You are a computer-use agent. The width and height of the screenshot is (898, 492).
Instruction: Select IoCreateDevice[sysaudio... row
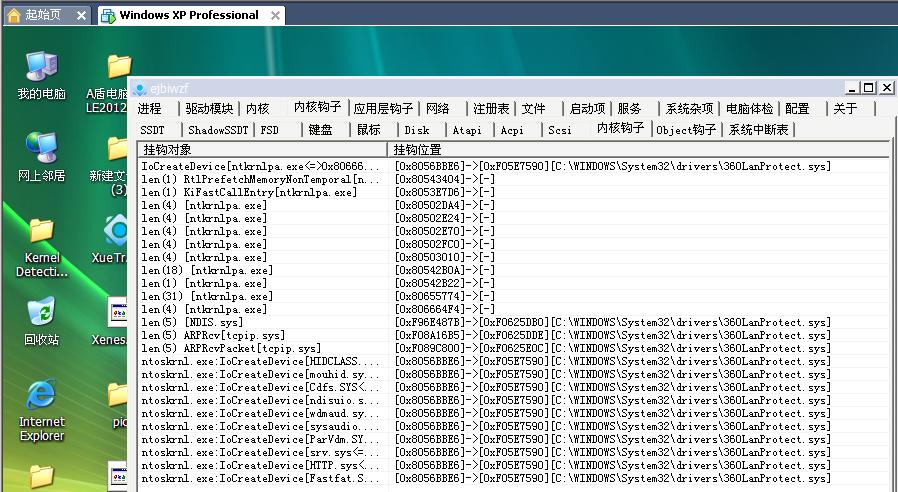click(x=514, y=426)
